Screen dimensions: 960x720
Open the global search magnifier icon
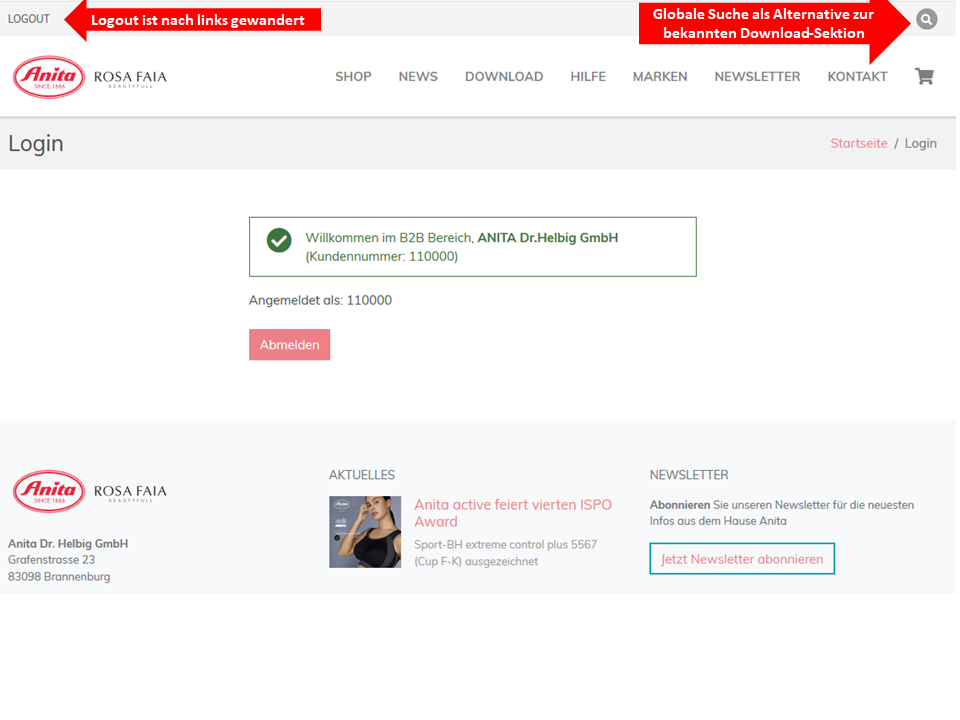pyautogui.click(x=927, y=19)
